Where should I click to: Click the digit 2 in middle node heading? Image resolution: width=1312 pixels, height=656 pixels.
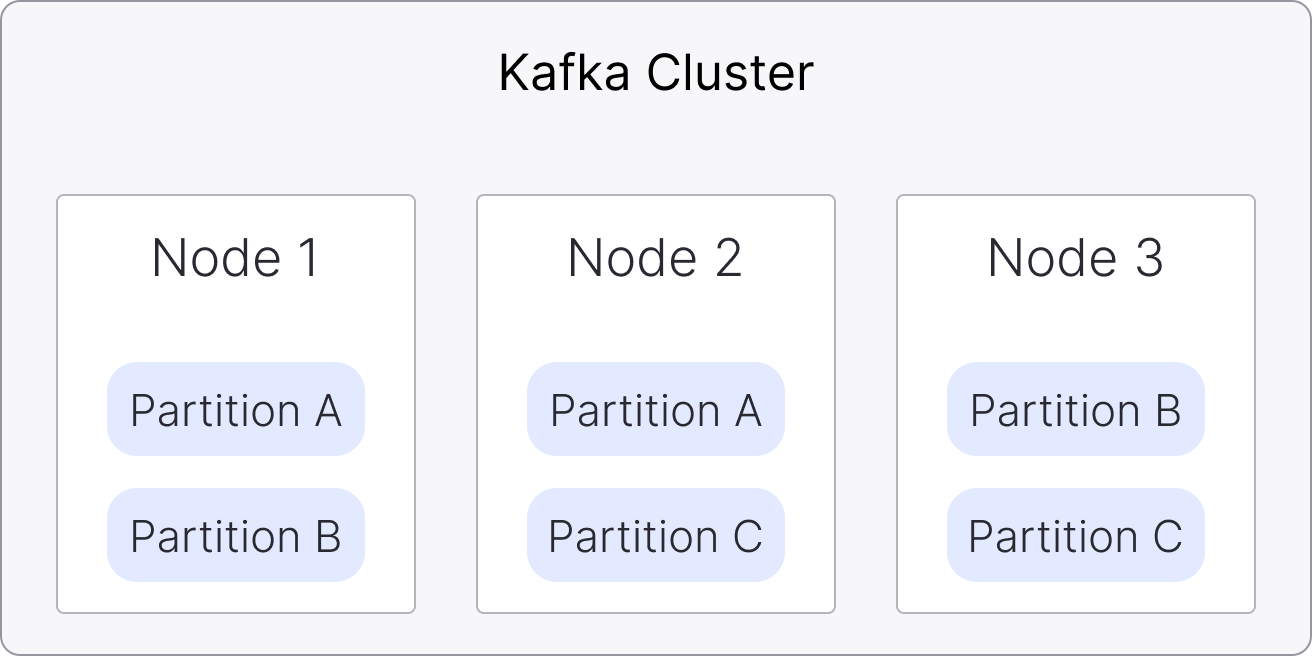(727, 258)
